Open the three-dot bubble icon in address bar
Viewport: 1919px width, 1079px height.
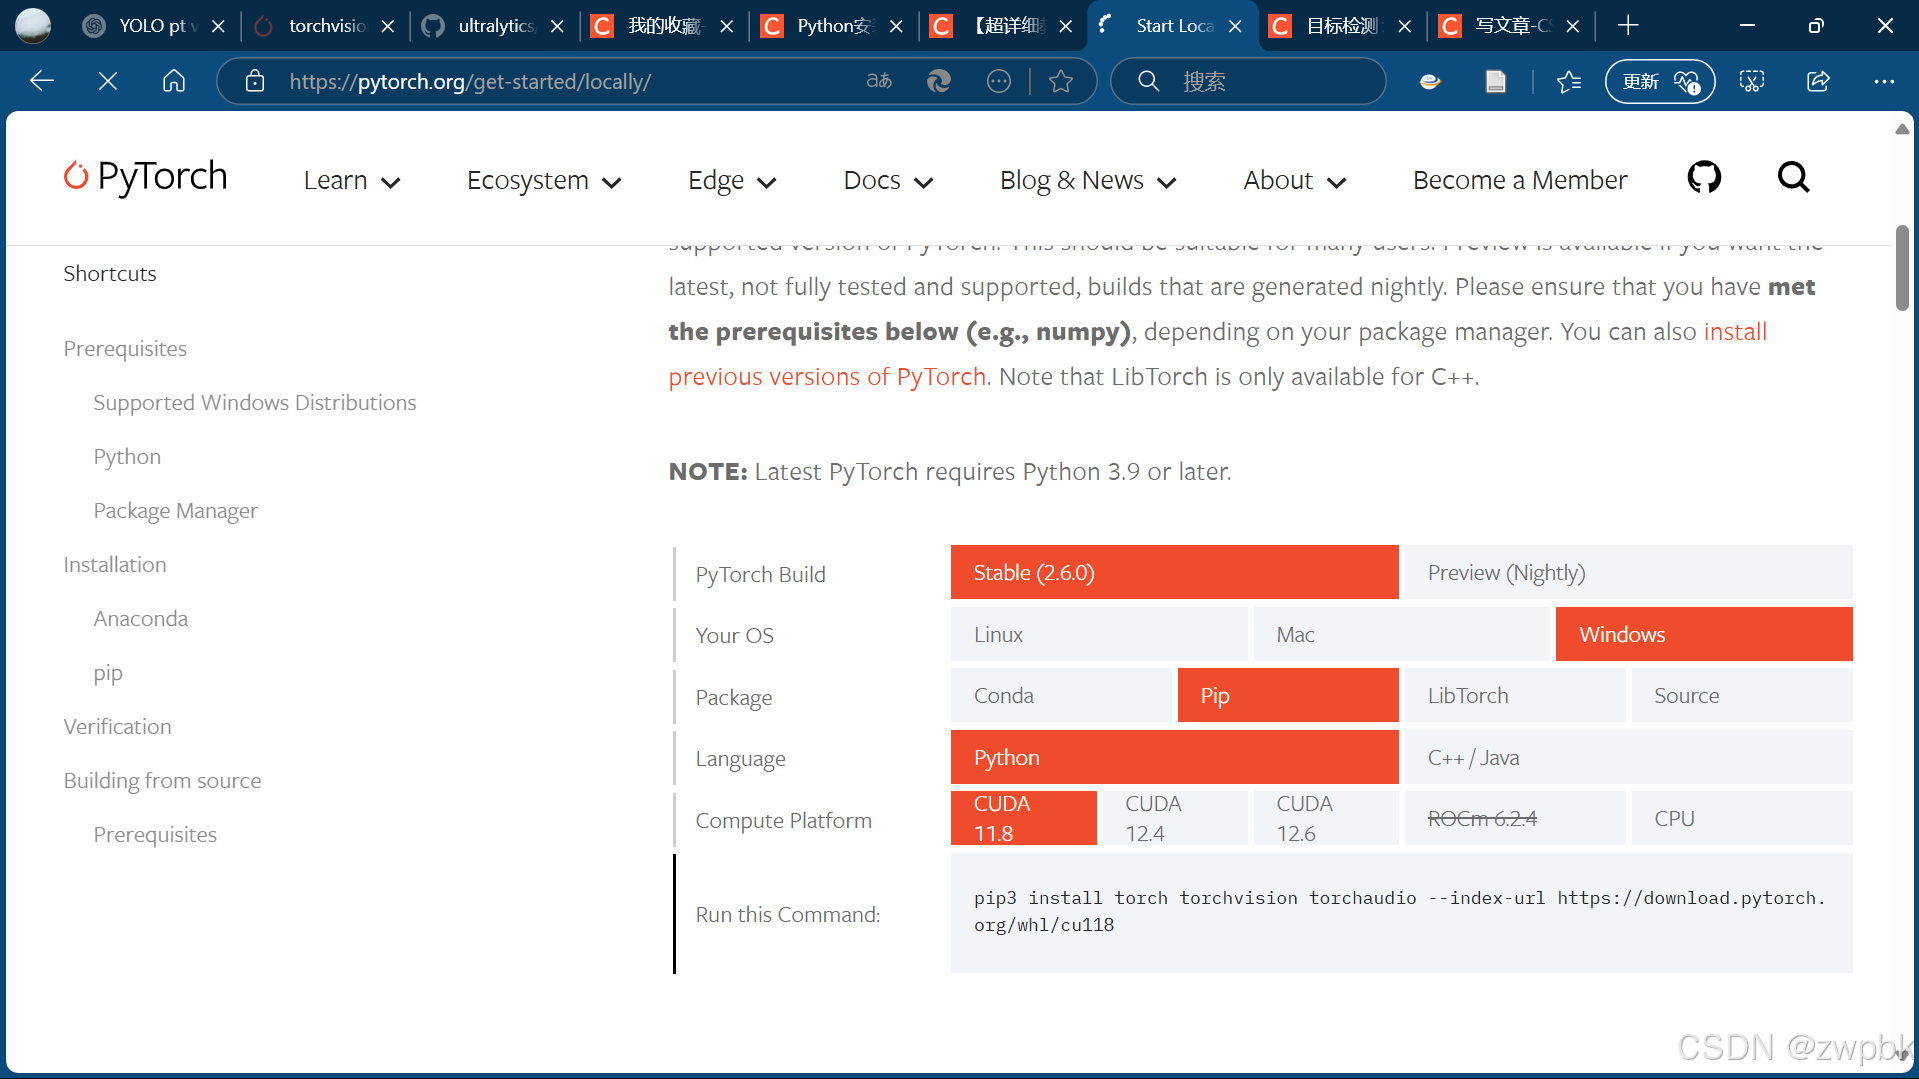point(999,81)
